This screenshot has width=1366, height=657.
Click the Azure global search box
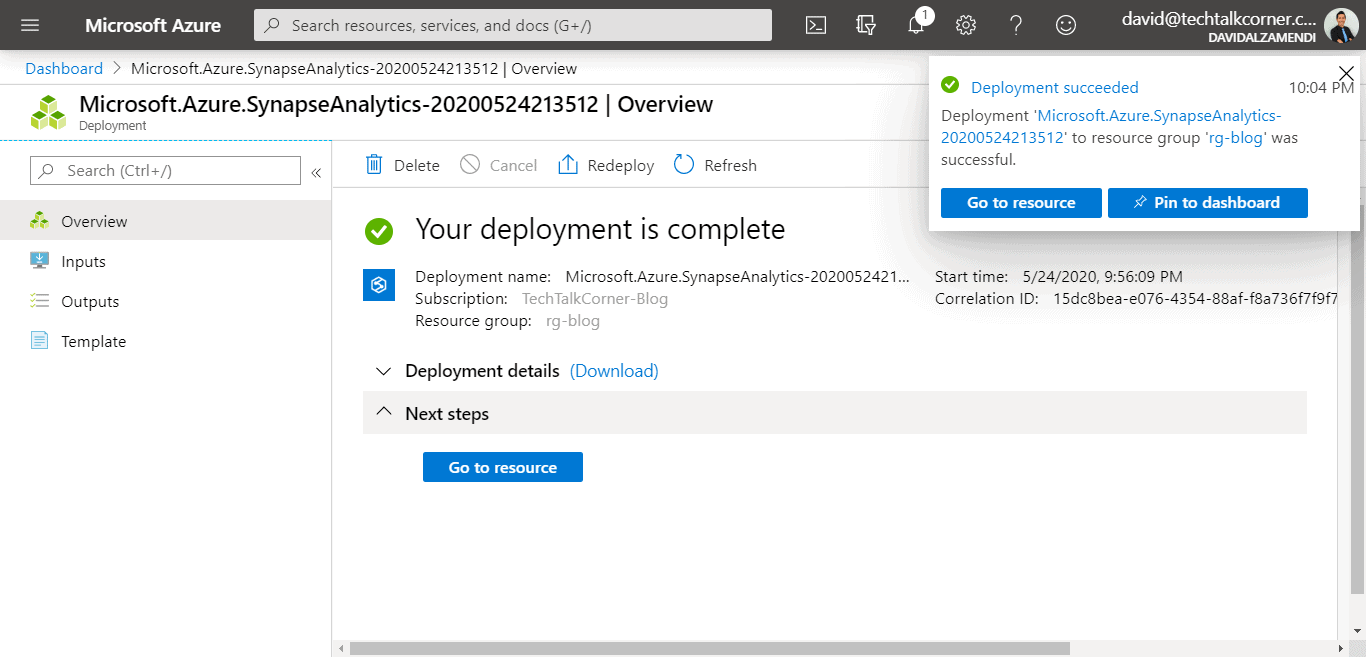(x=513, y=25)
